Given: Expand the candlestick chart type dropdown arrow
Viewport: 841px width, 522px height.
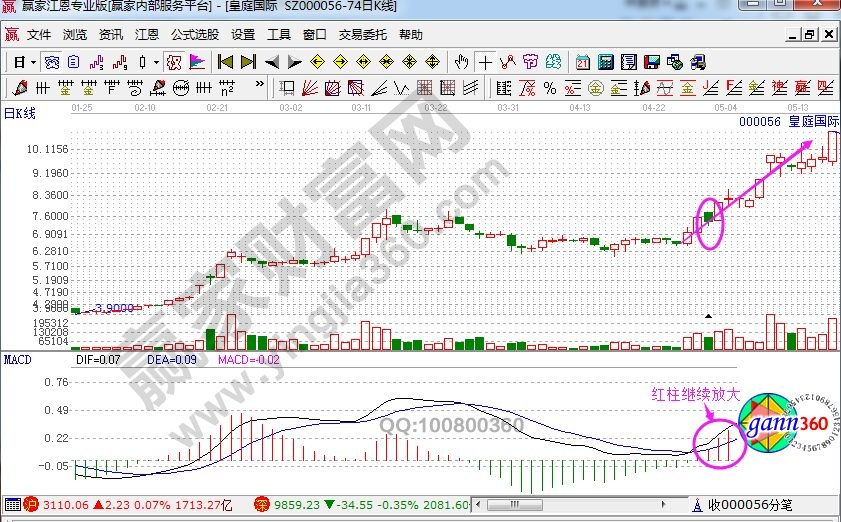Looking at the screenshot, I should click(156, 62).
